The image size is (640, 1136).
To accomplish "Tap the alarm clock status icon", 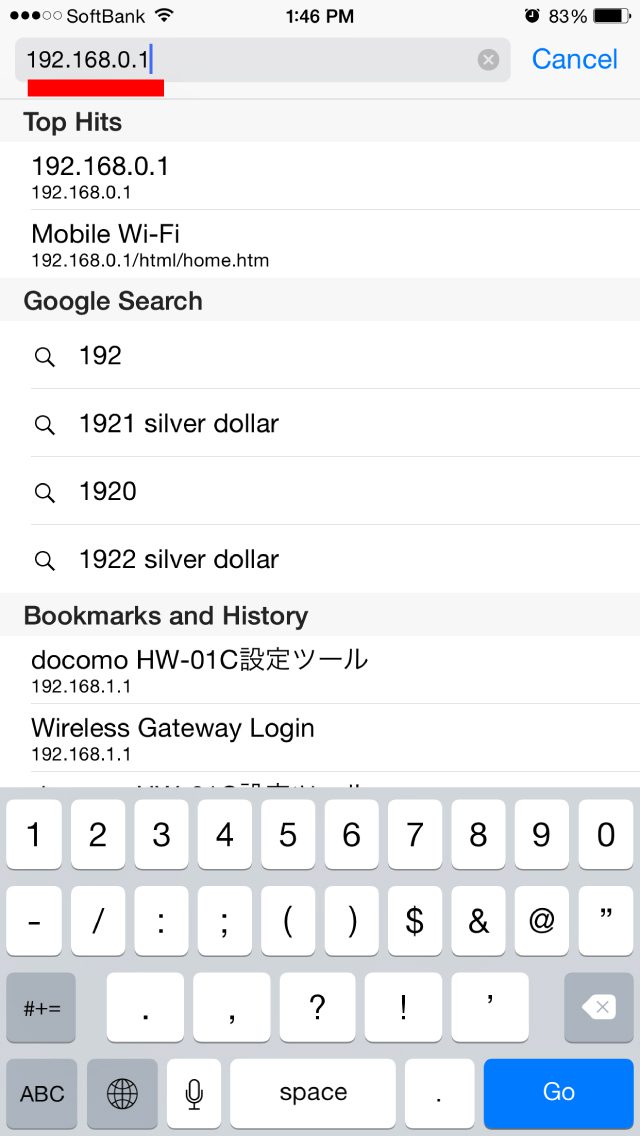I will click(x=532, y=16).
